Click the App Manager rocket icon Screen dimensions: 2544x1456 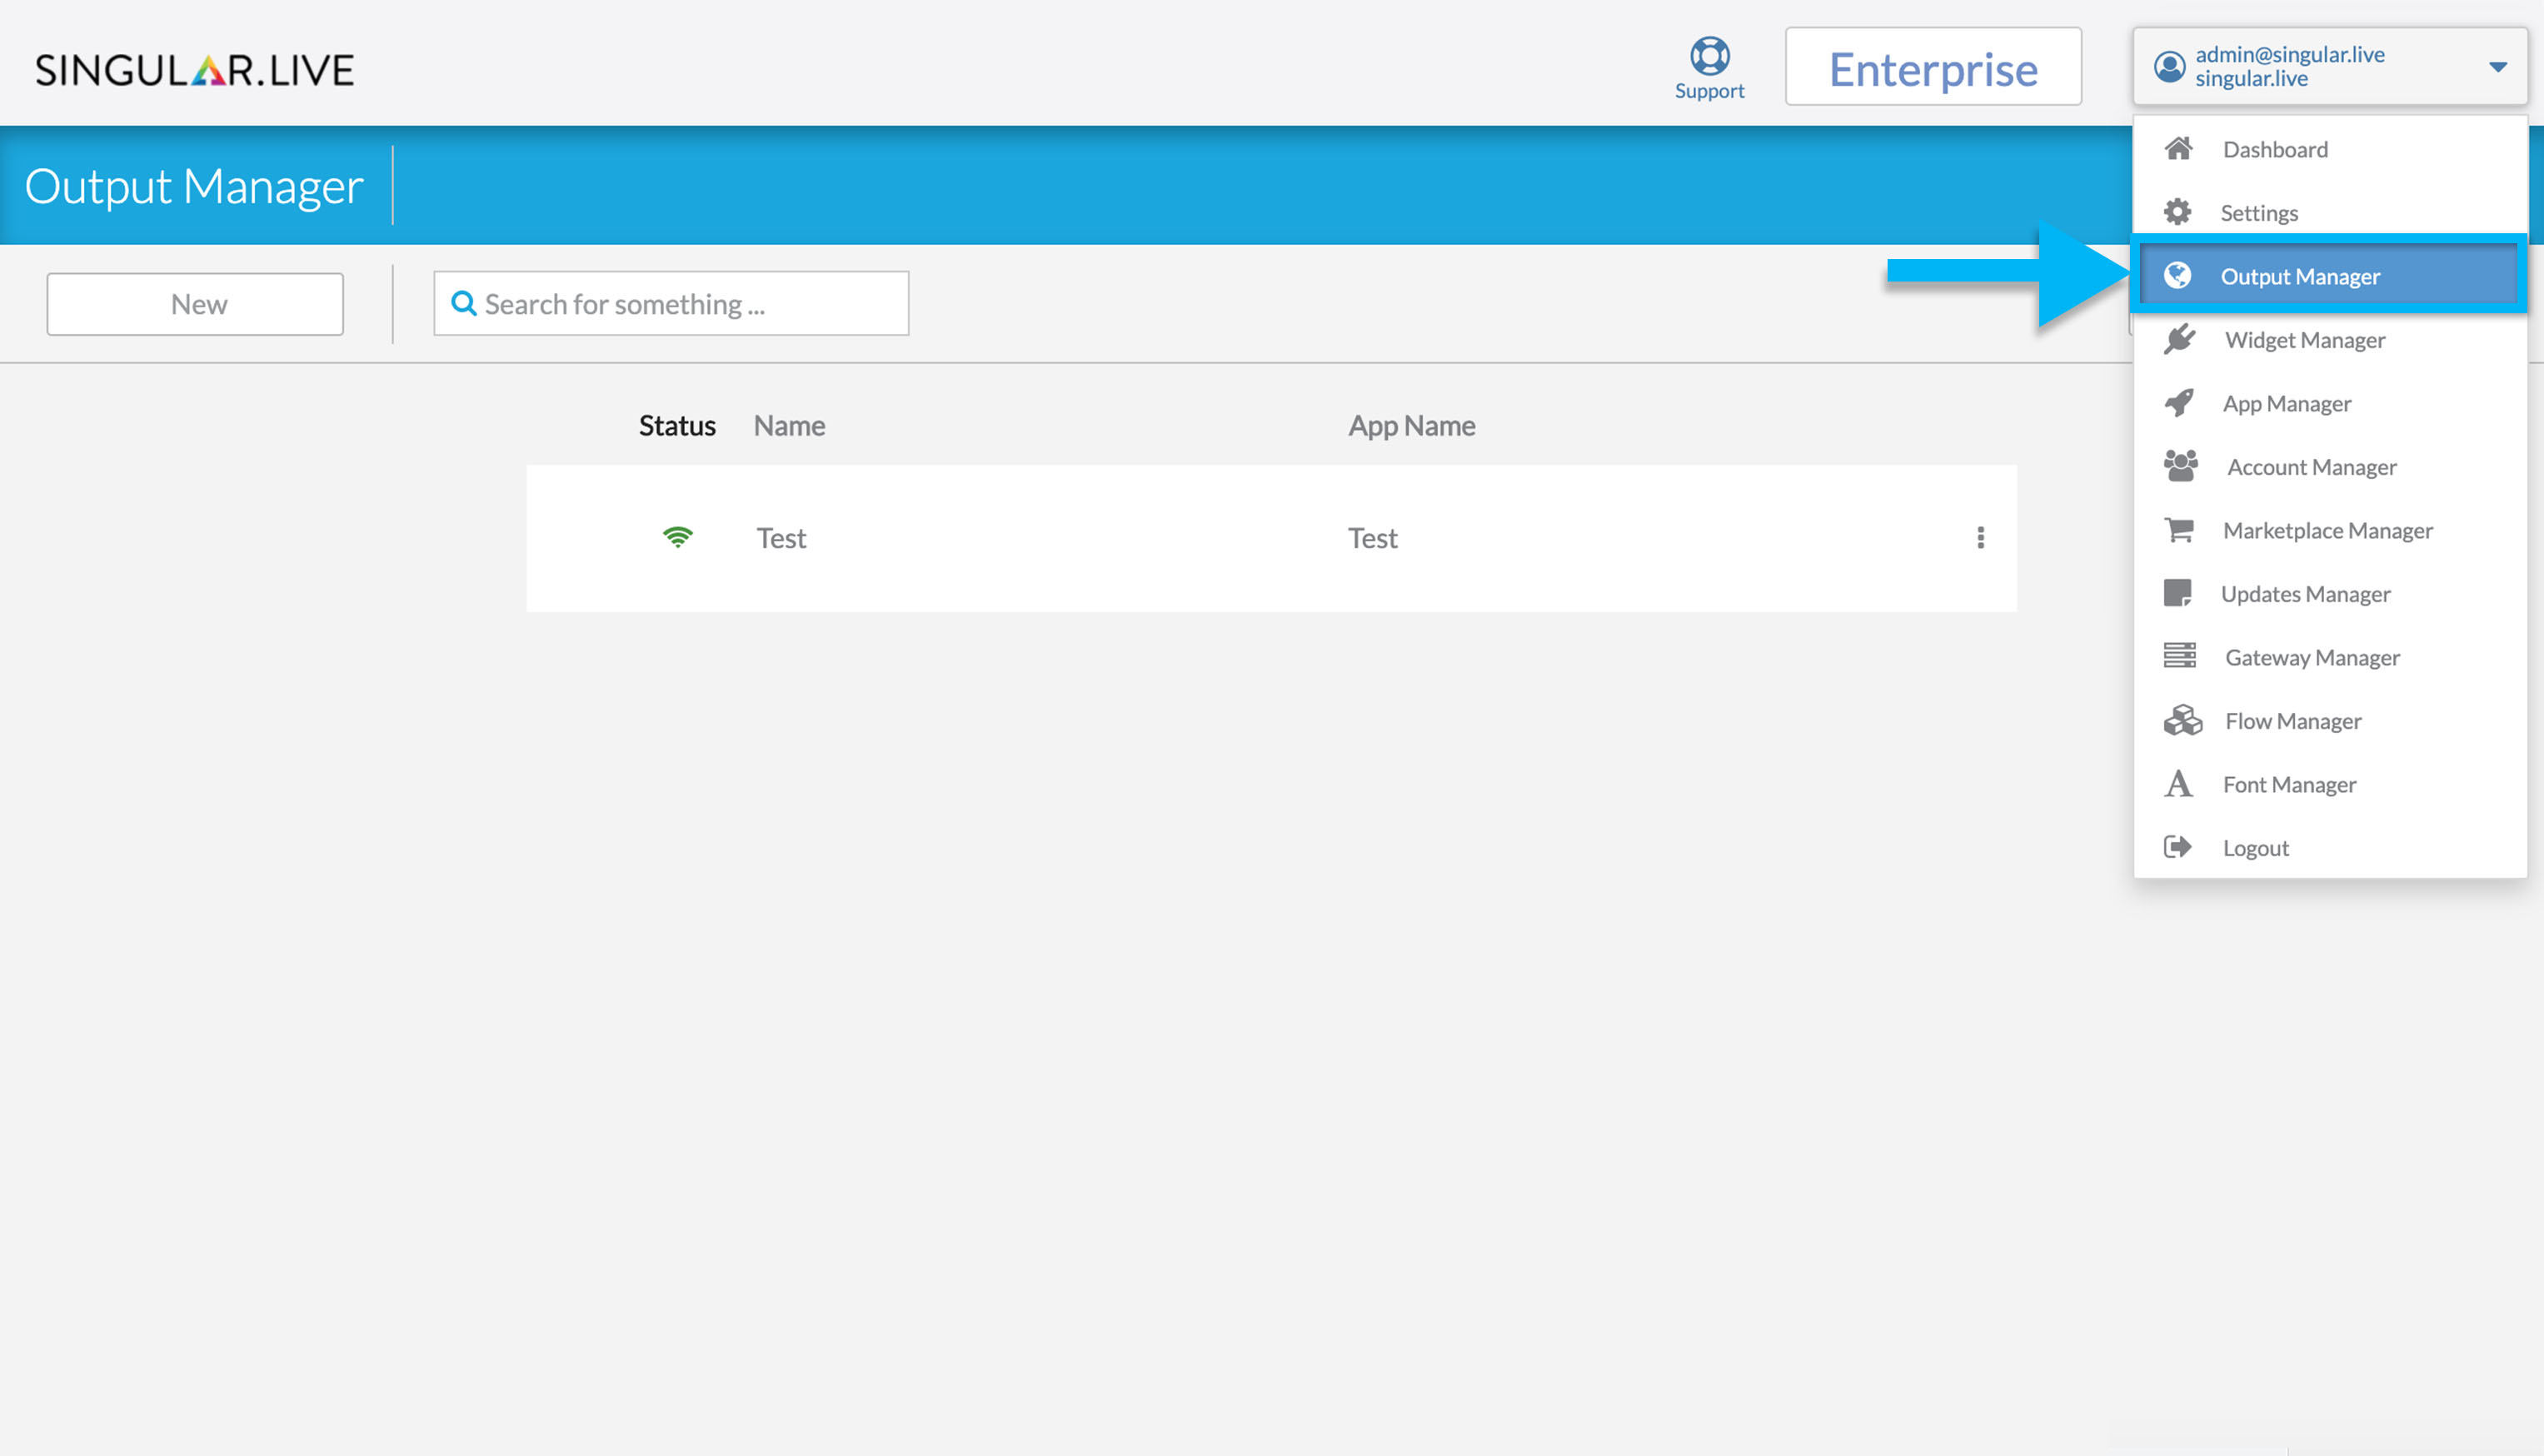click(2179, 403)
